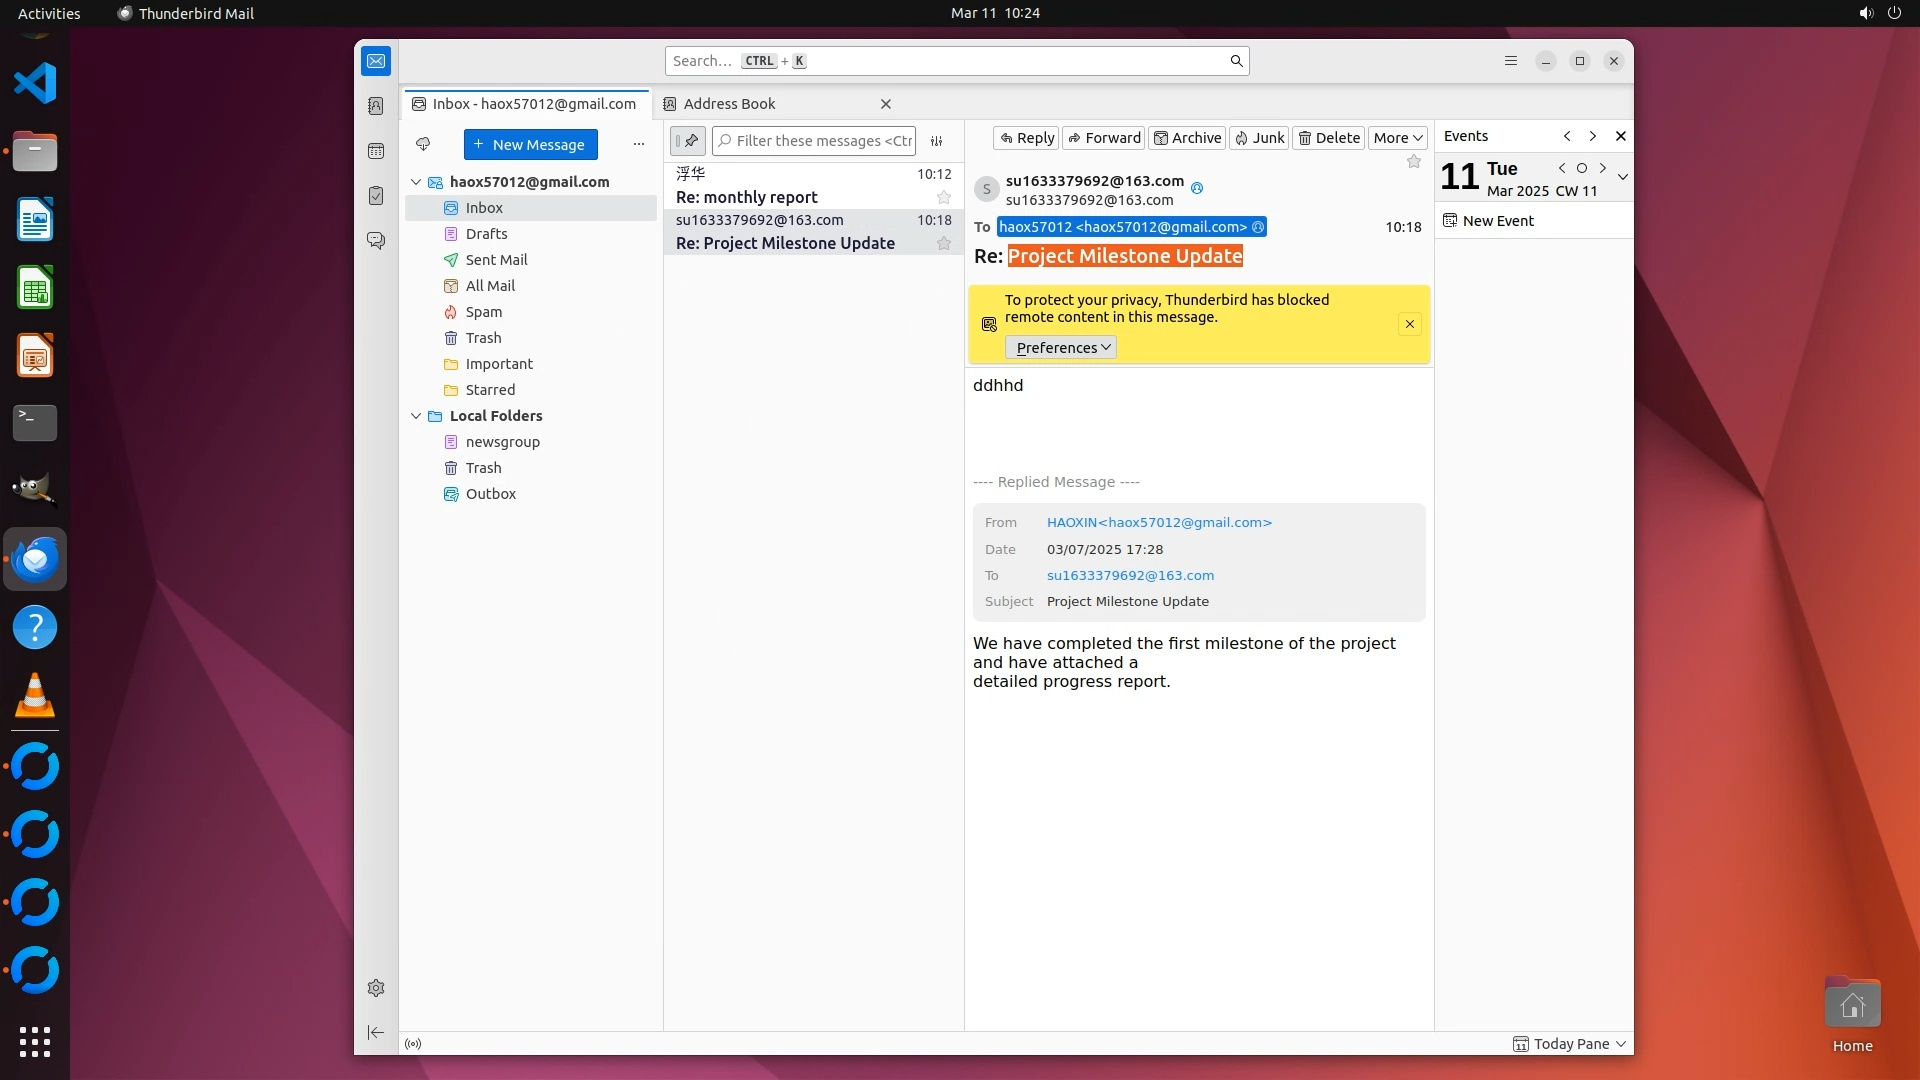The width and height of the screenshot is (1920, 1080).
Task: Click the New Message button
Action: (530, 144)
